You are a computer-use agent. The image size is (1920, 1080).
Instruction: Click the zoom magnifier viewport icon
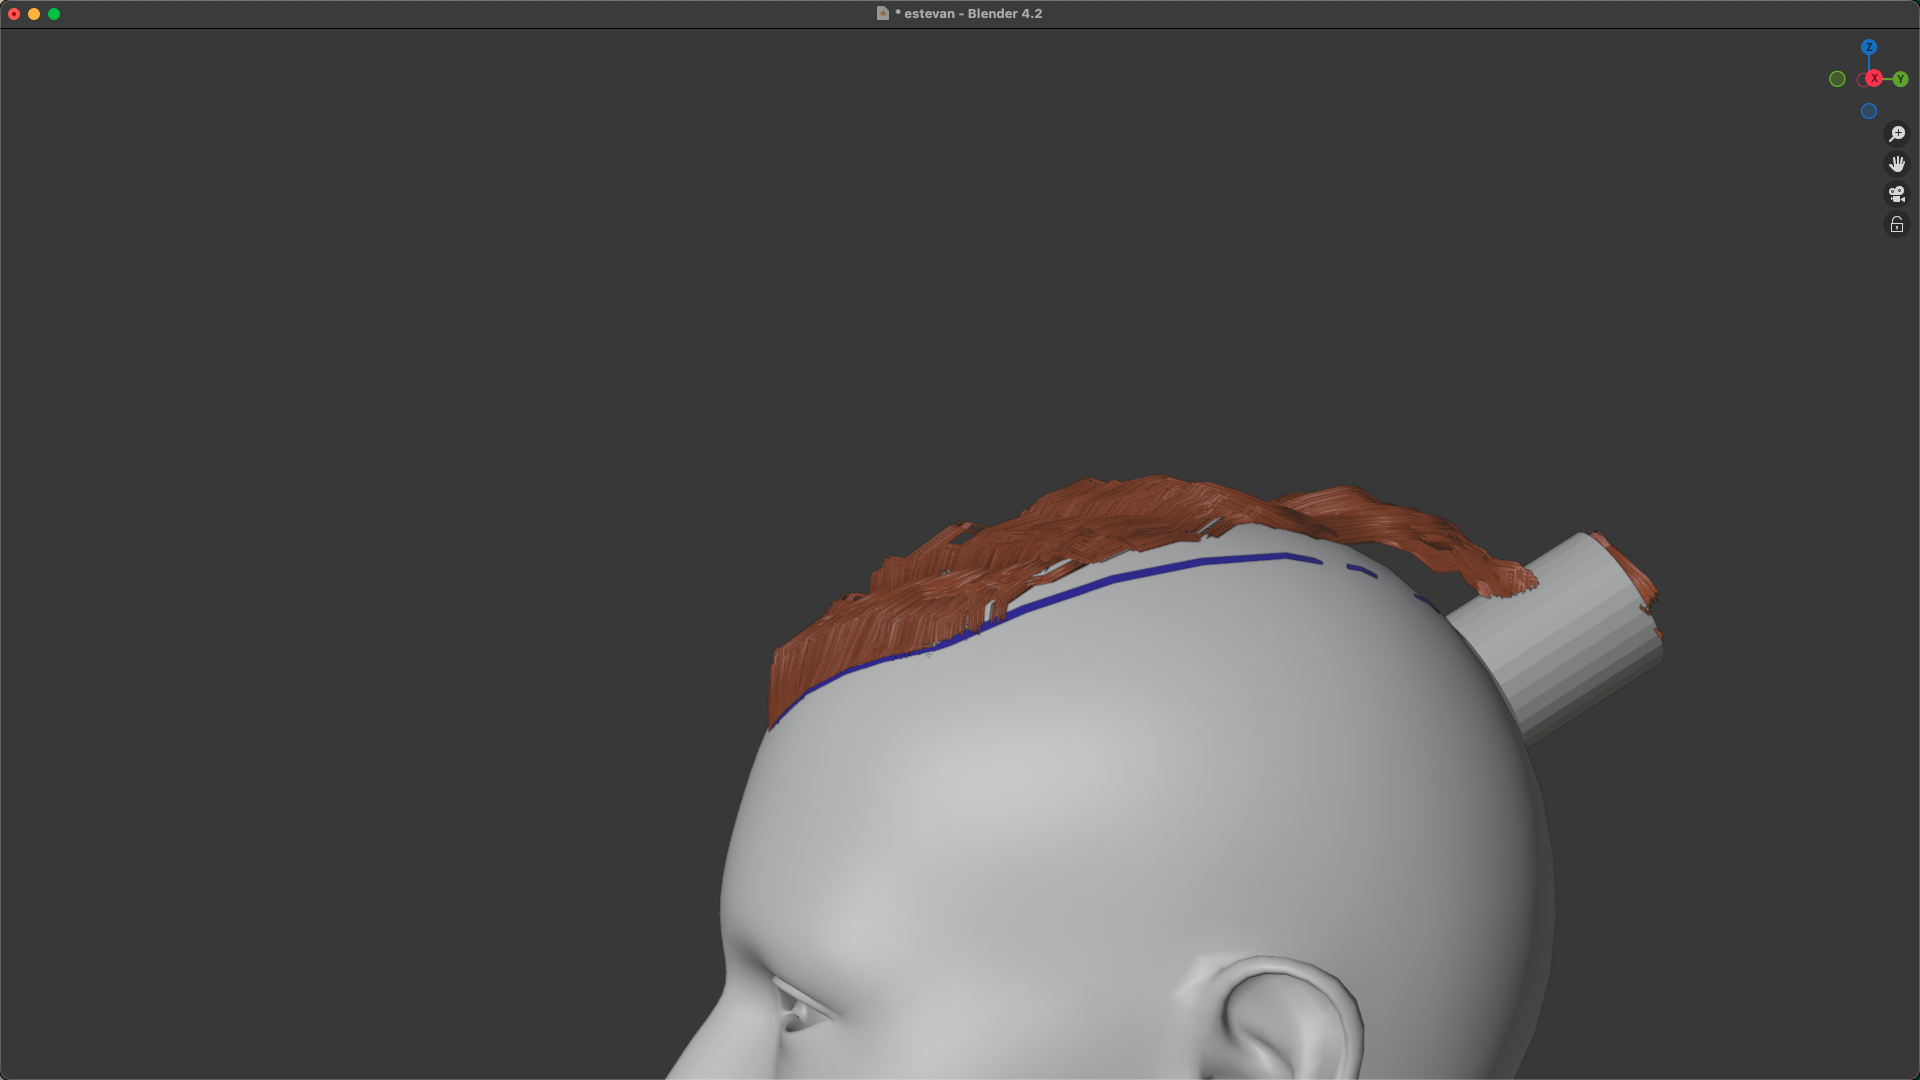pyautogui.click(x=1896, y=134)
